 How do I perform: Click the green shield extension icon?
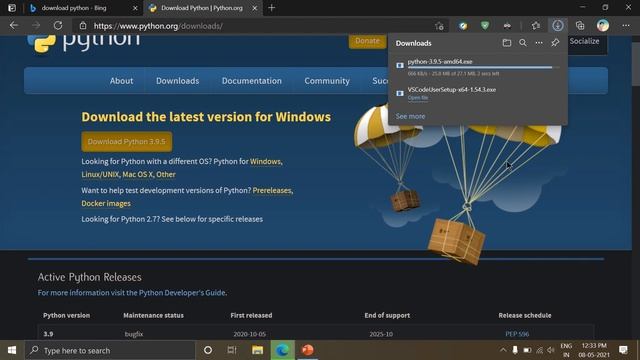(485, 26)
